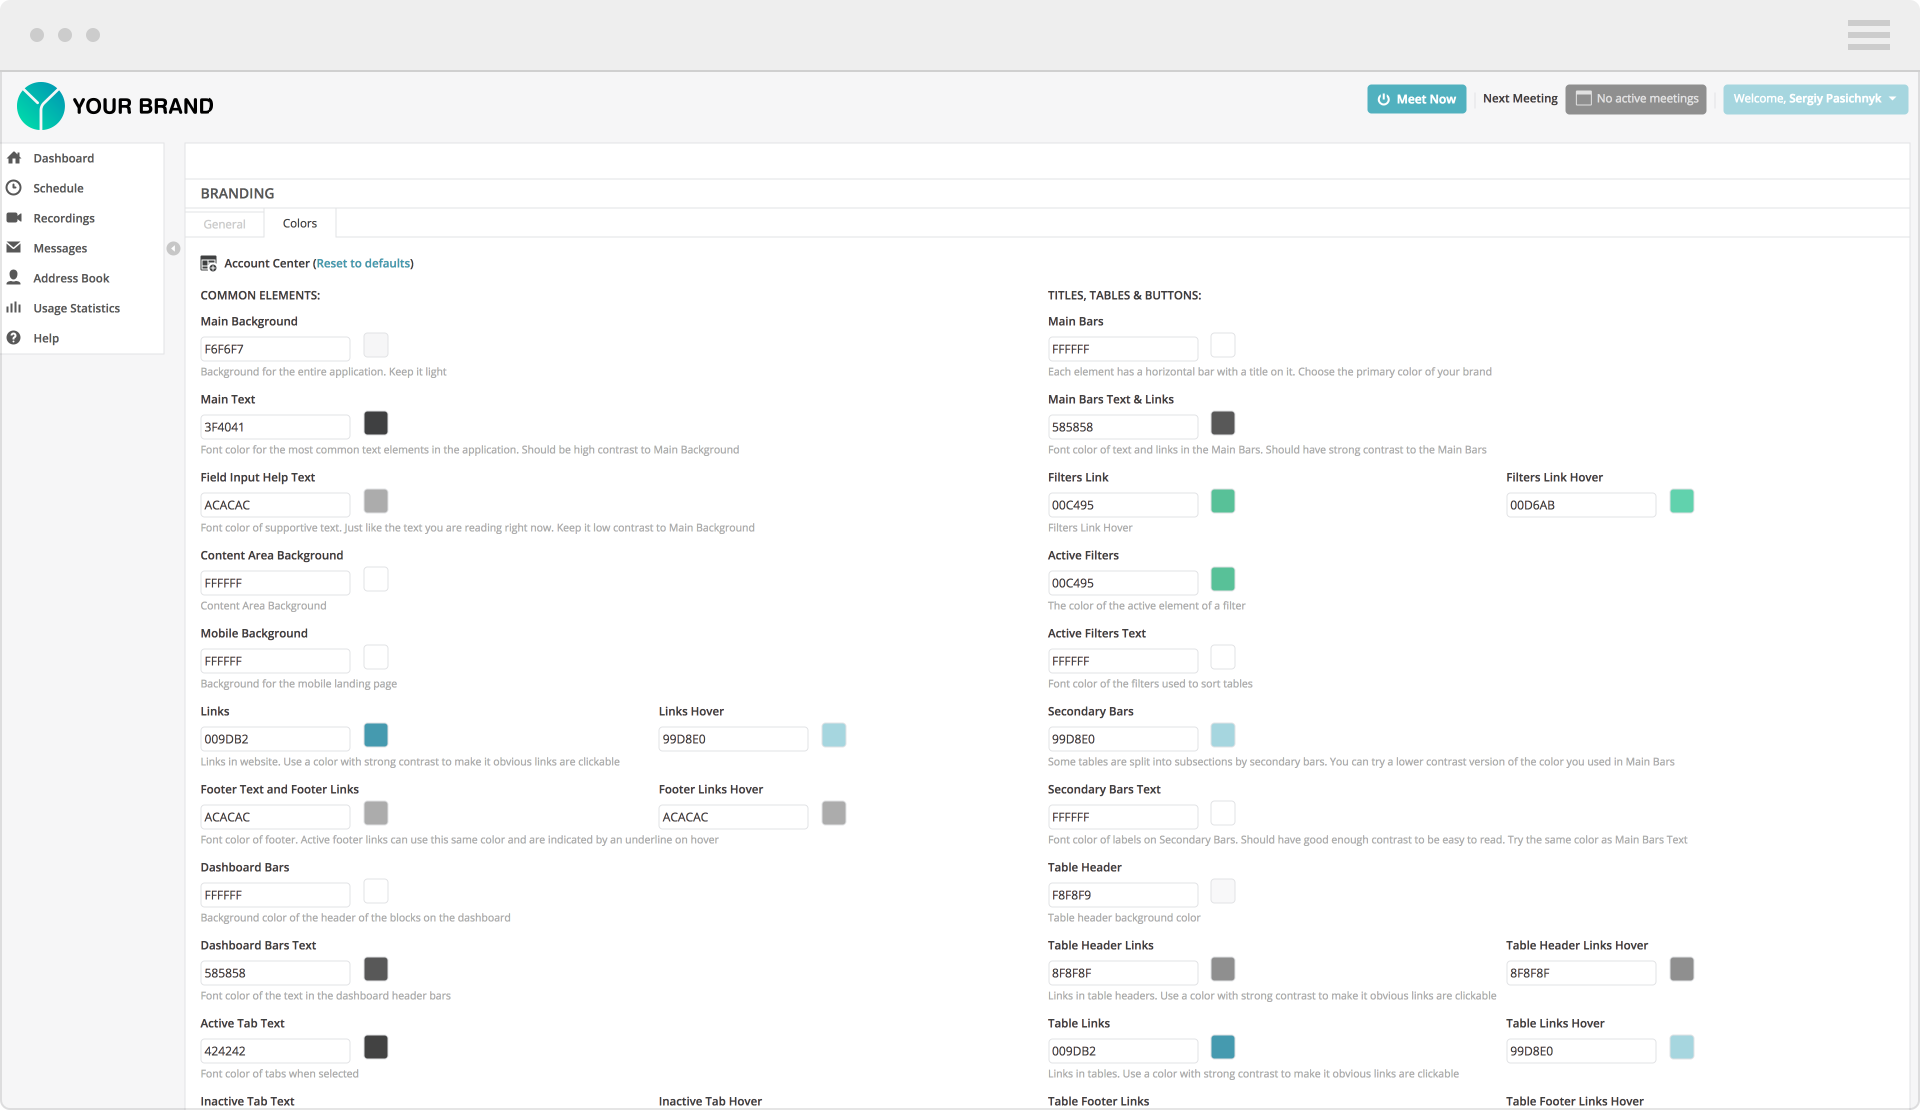Collapse the sidebar with the arrow handle
Image resolution: width=1920 pixels, height=1110 pixels.
coord(173,248)
